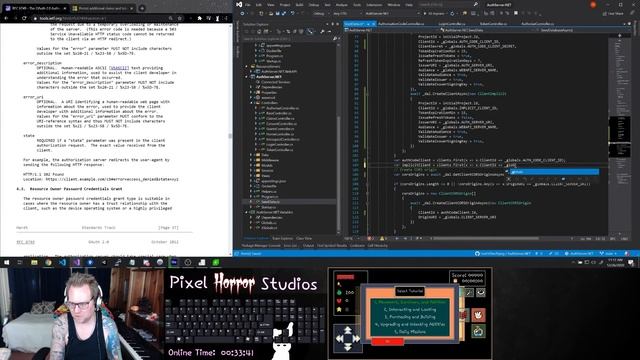
Task: Click the GitHub repository status bar item
Action: [503, 253]
